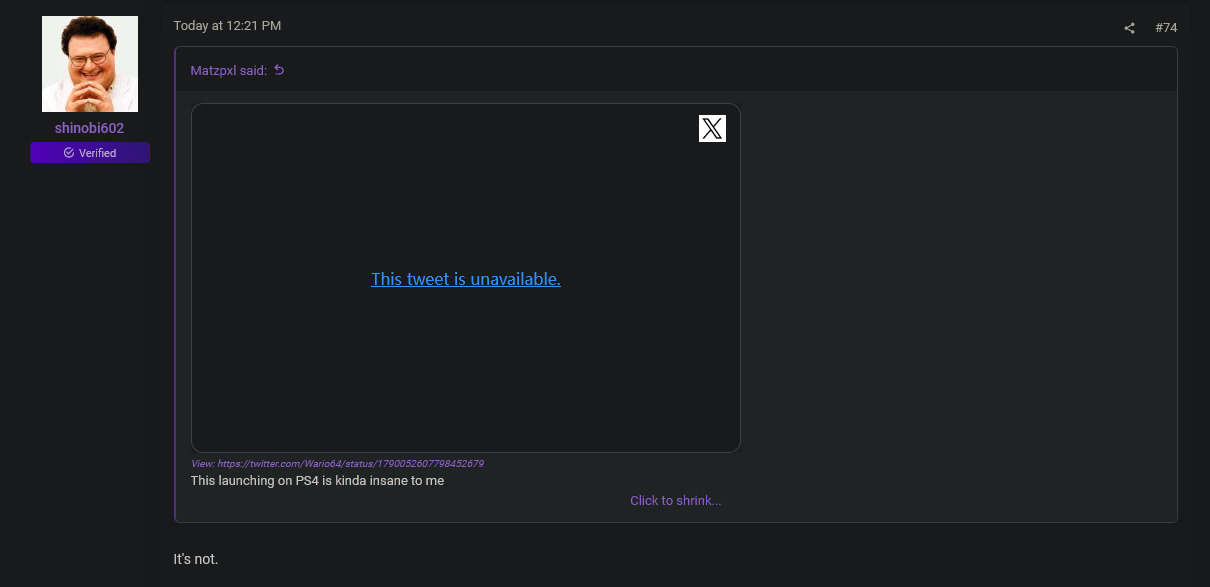Click the blank quote area right of the tweet embed
The width and height of the screenshot is (1210, 587).
click(x=950, y=280)
